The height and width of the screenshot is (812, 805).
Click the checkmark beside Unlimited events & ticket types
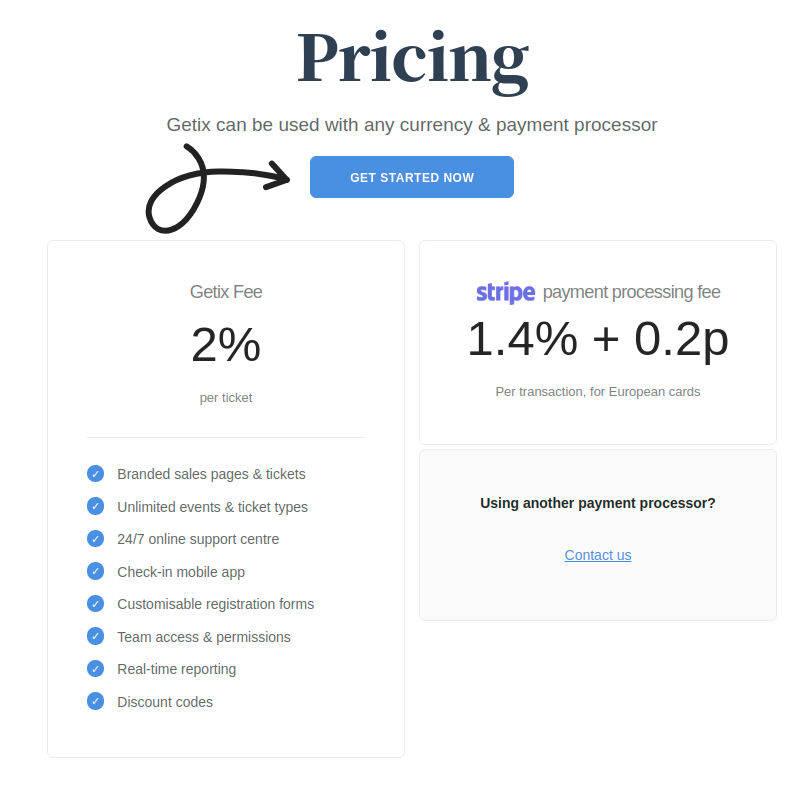[95, 506]
